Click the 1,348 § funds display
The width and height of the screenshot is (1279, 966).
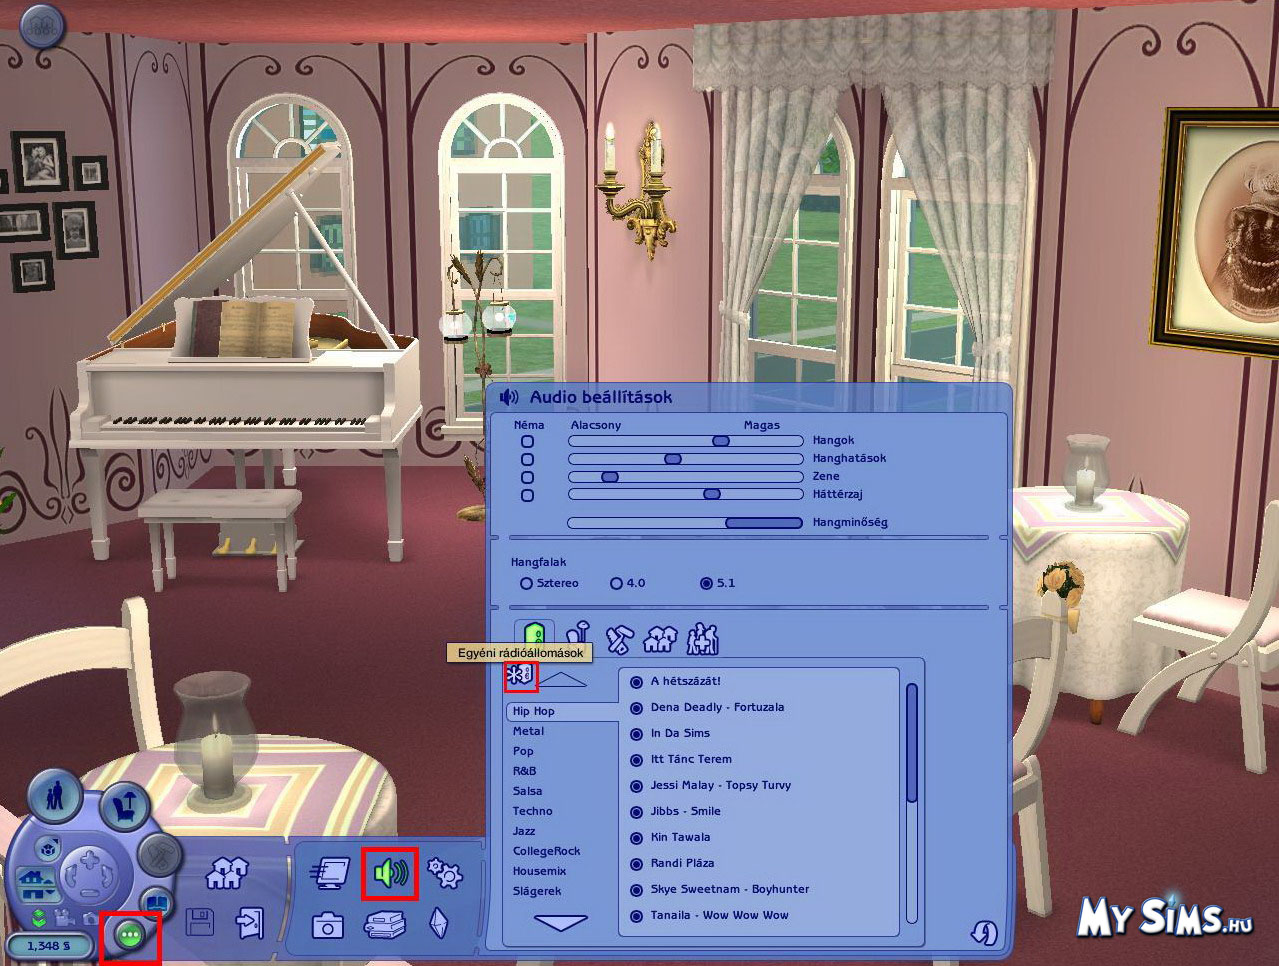tap(49, 946)
